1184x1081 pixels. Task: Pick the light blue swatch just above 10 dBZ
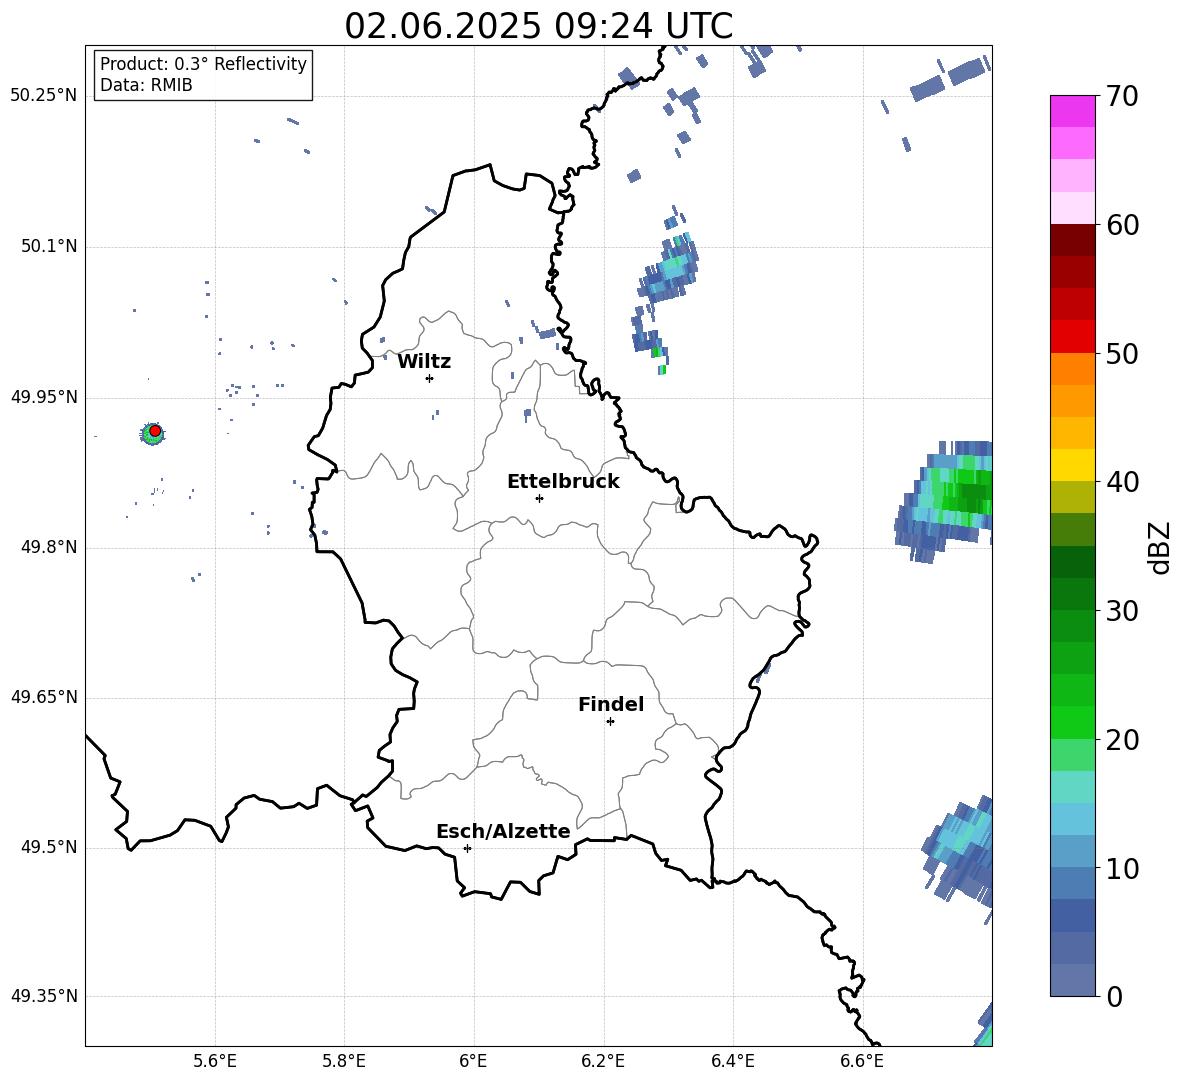tap(1072, 851)
